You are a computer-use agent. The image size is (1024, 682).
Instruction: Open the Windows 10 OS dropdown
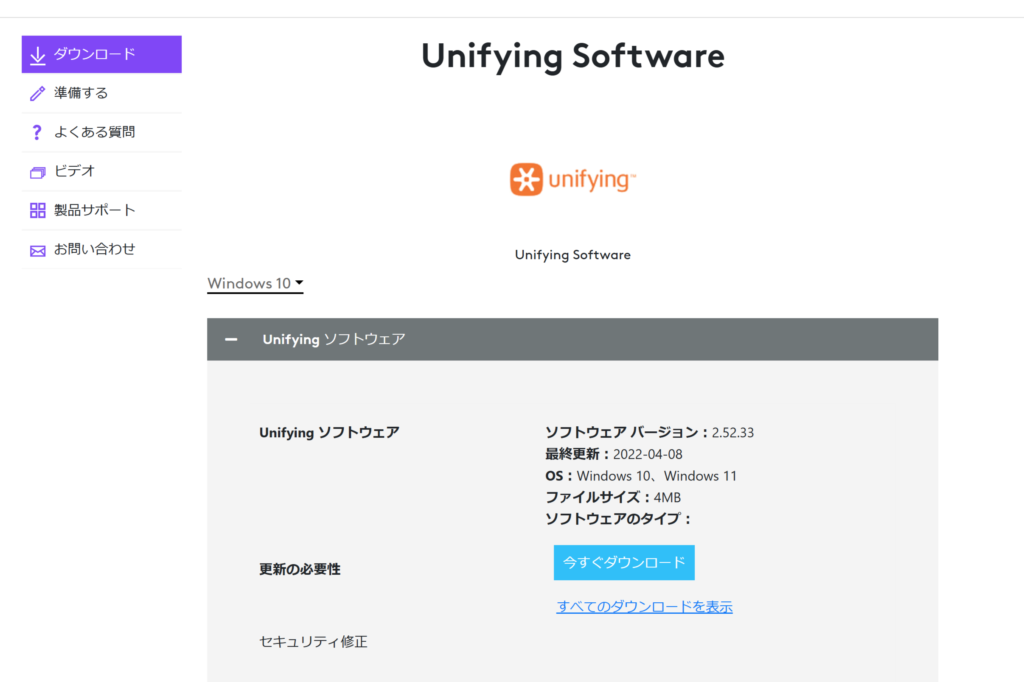(x=255, y=284)
